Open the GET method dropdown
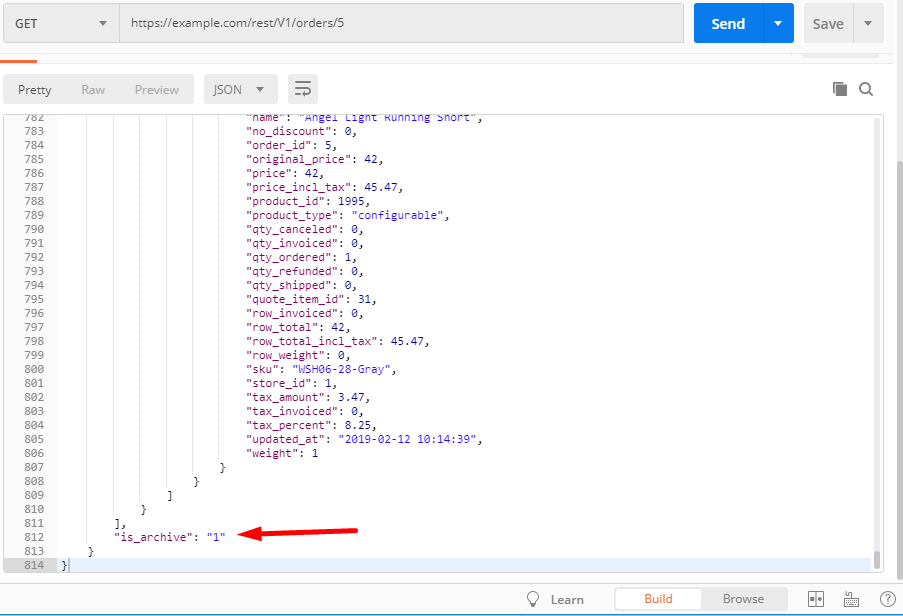The image size is (903, 616). [x=61, y=23]
